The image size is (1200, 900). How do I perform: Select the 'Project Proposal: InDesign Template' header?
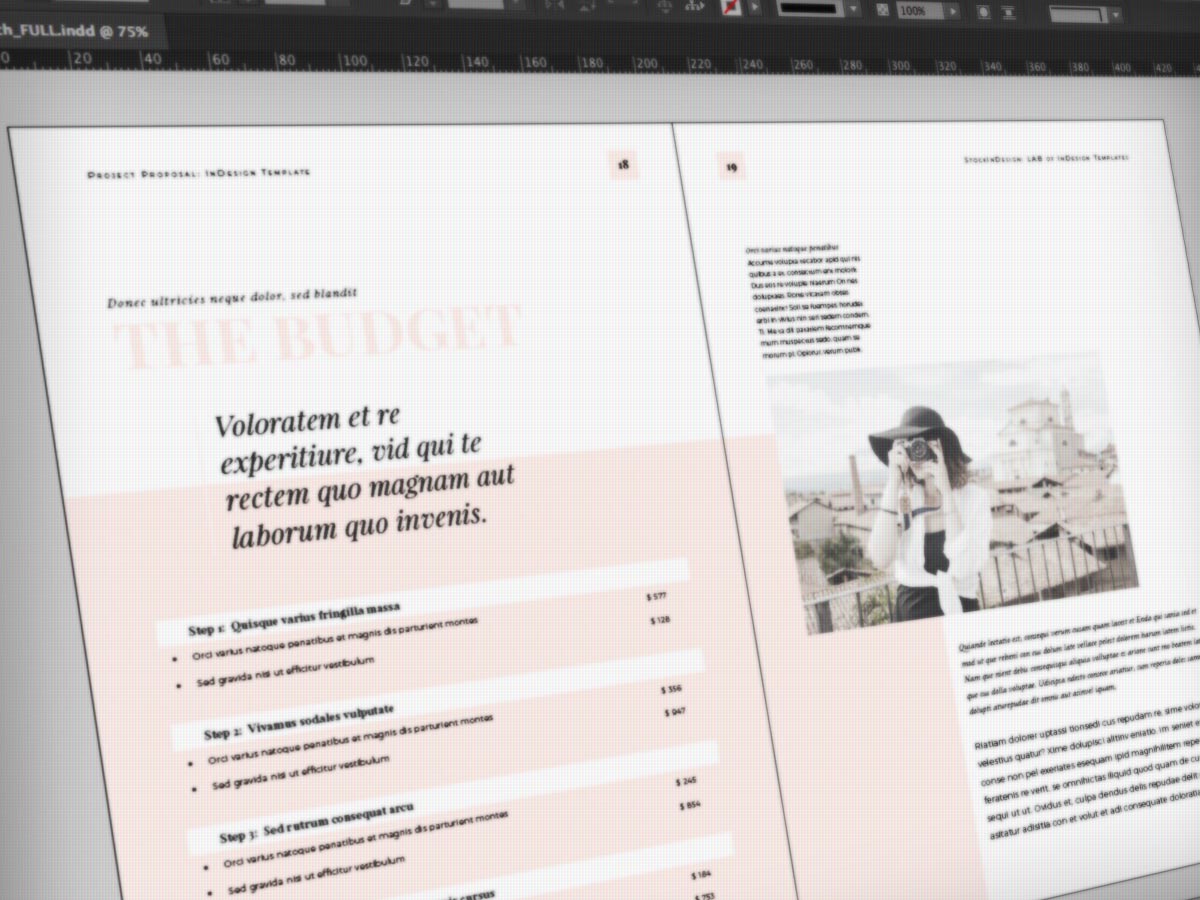click(199, 173)
